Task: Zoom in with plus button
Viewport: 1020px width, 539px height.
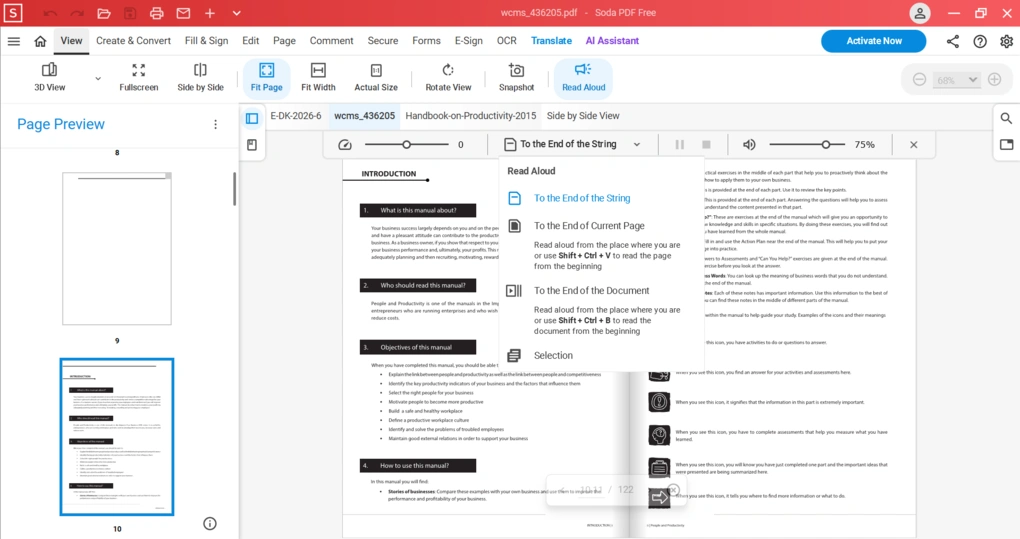Action: 995,79
